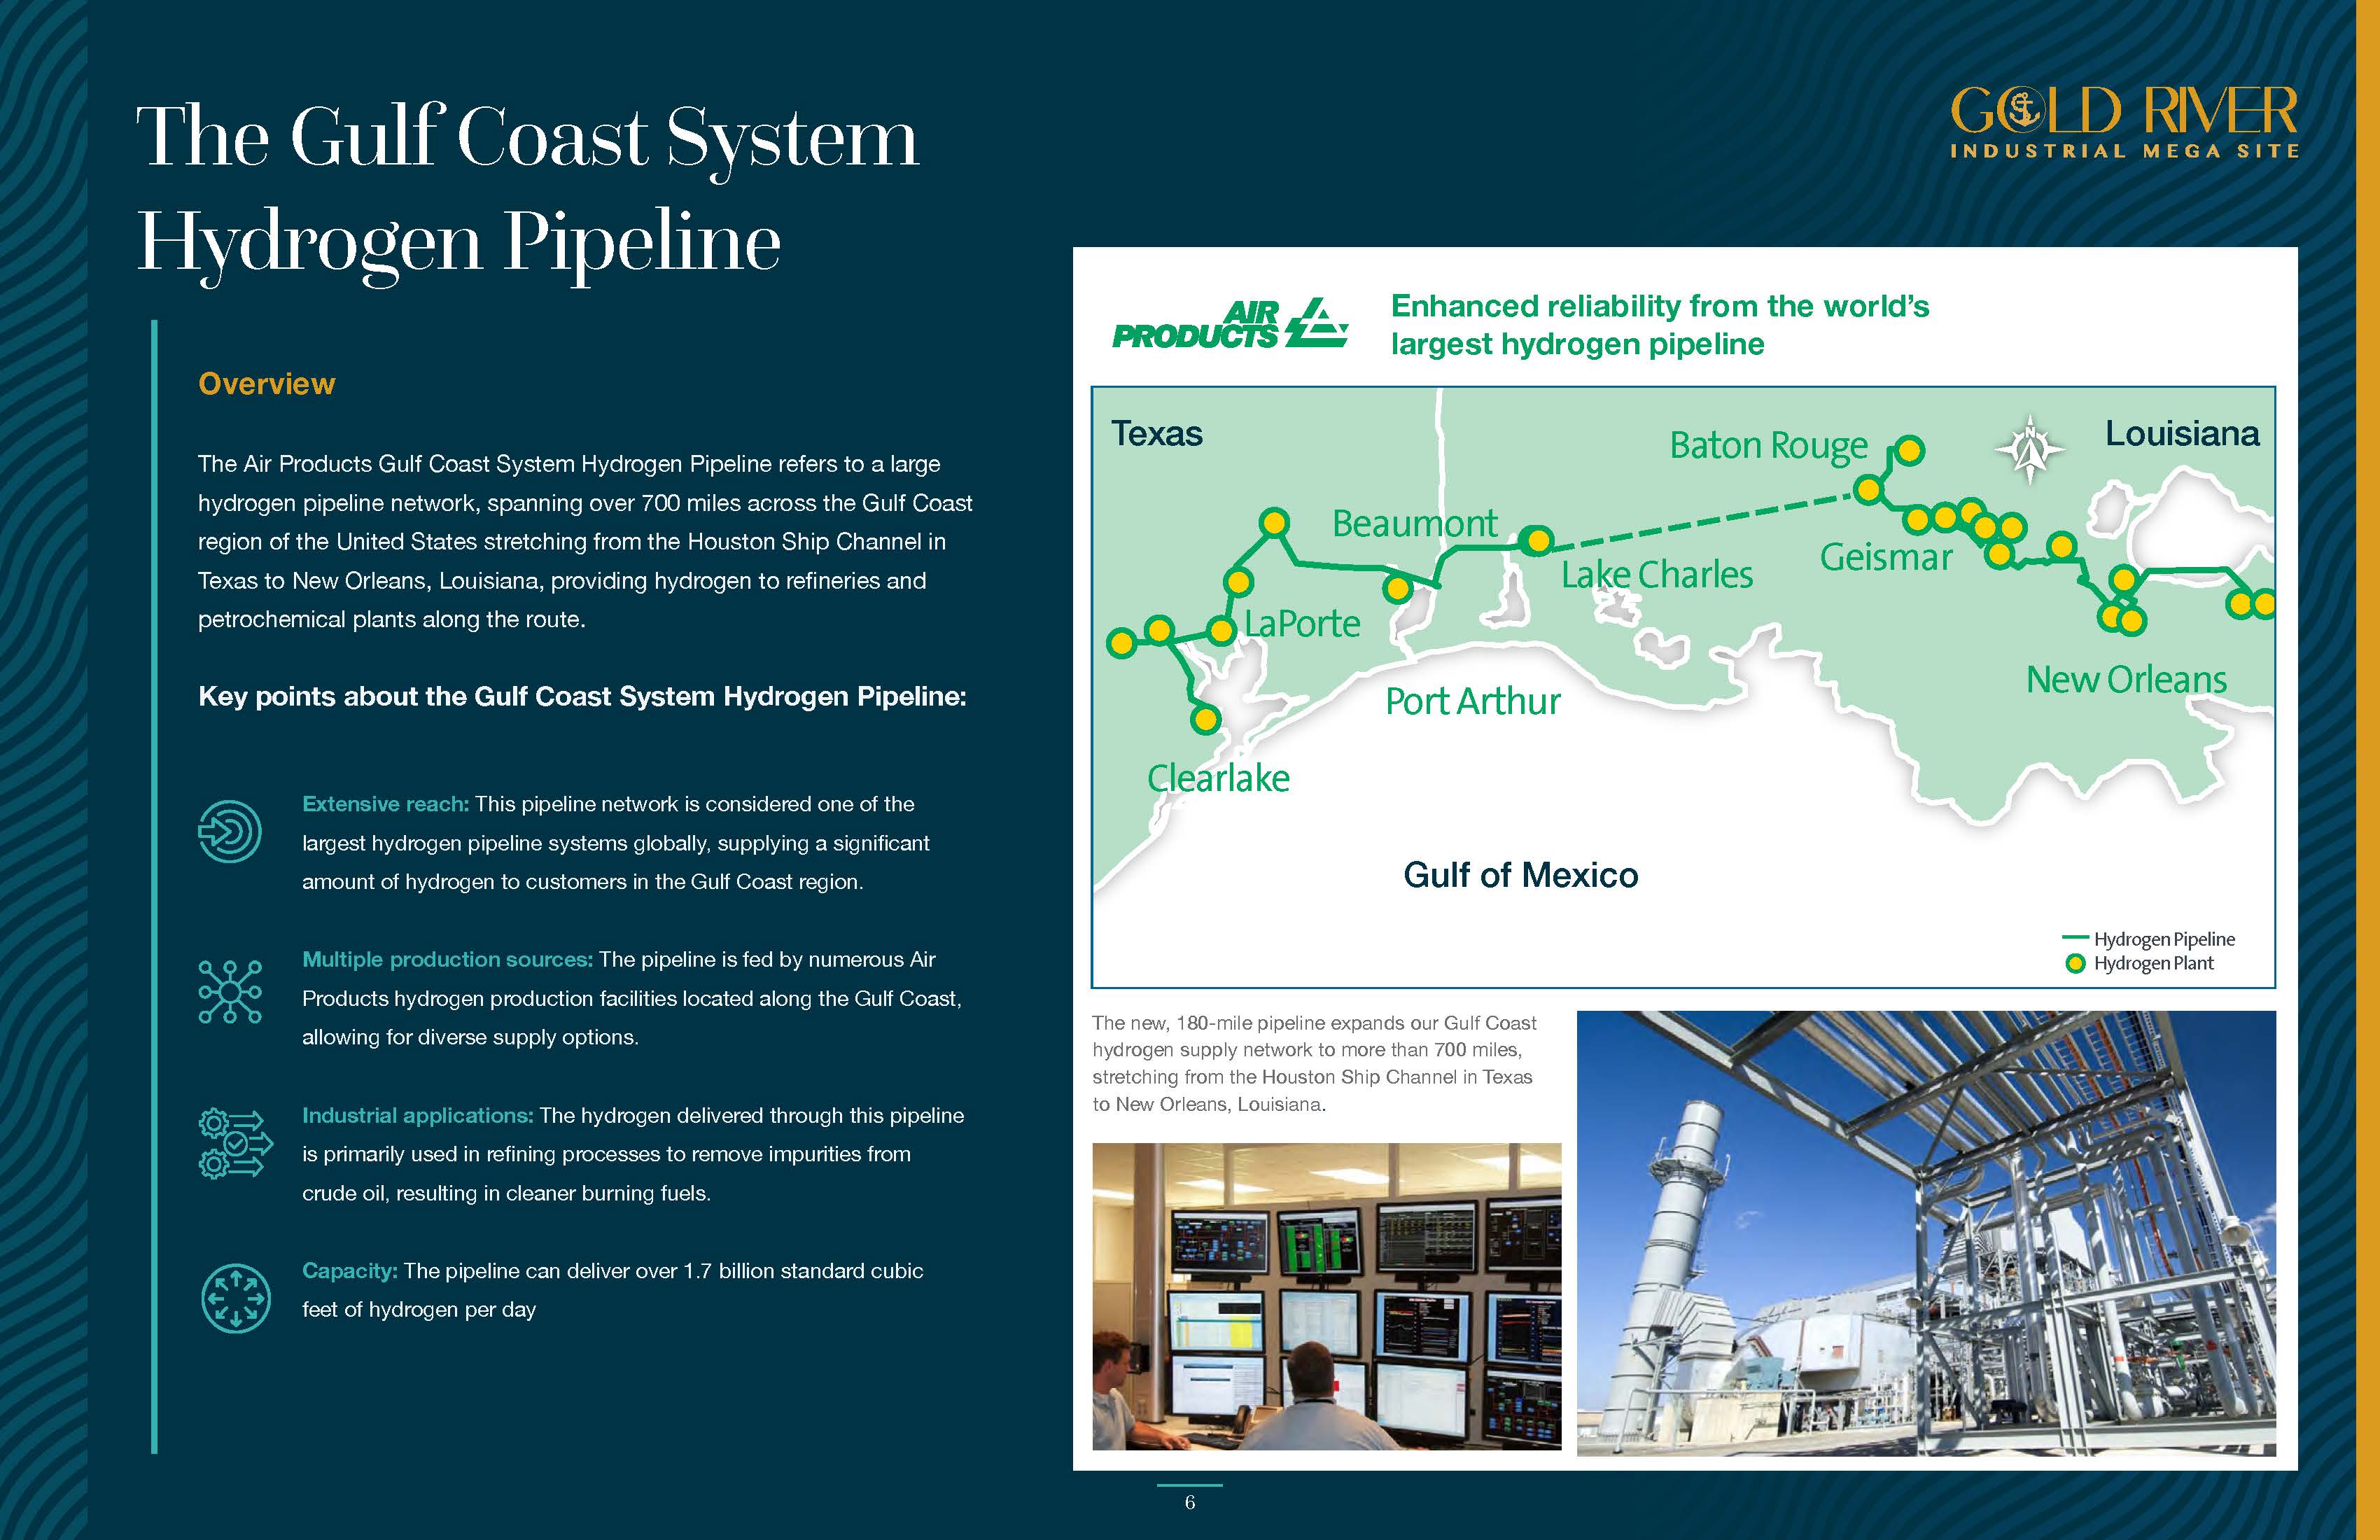Click the Clearlake hydrogen plant marker

pyautogui.click(x=1206, y=719)
